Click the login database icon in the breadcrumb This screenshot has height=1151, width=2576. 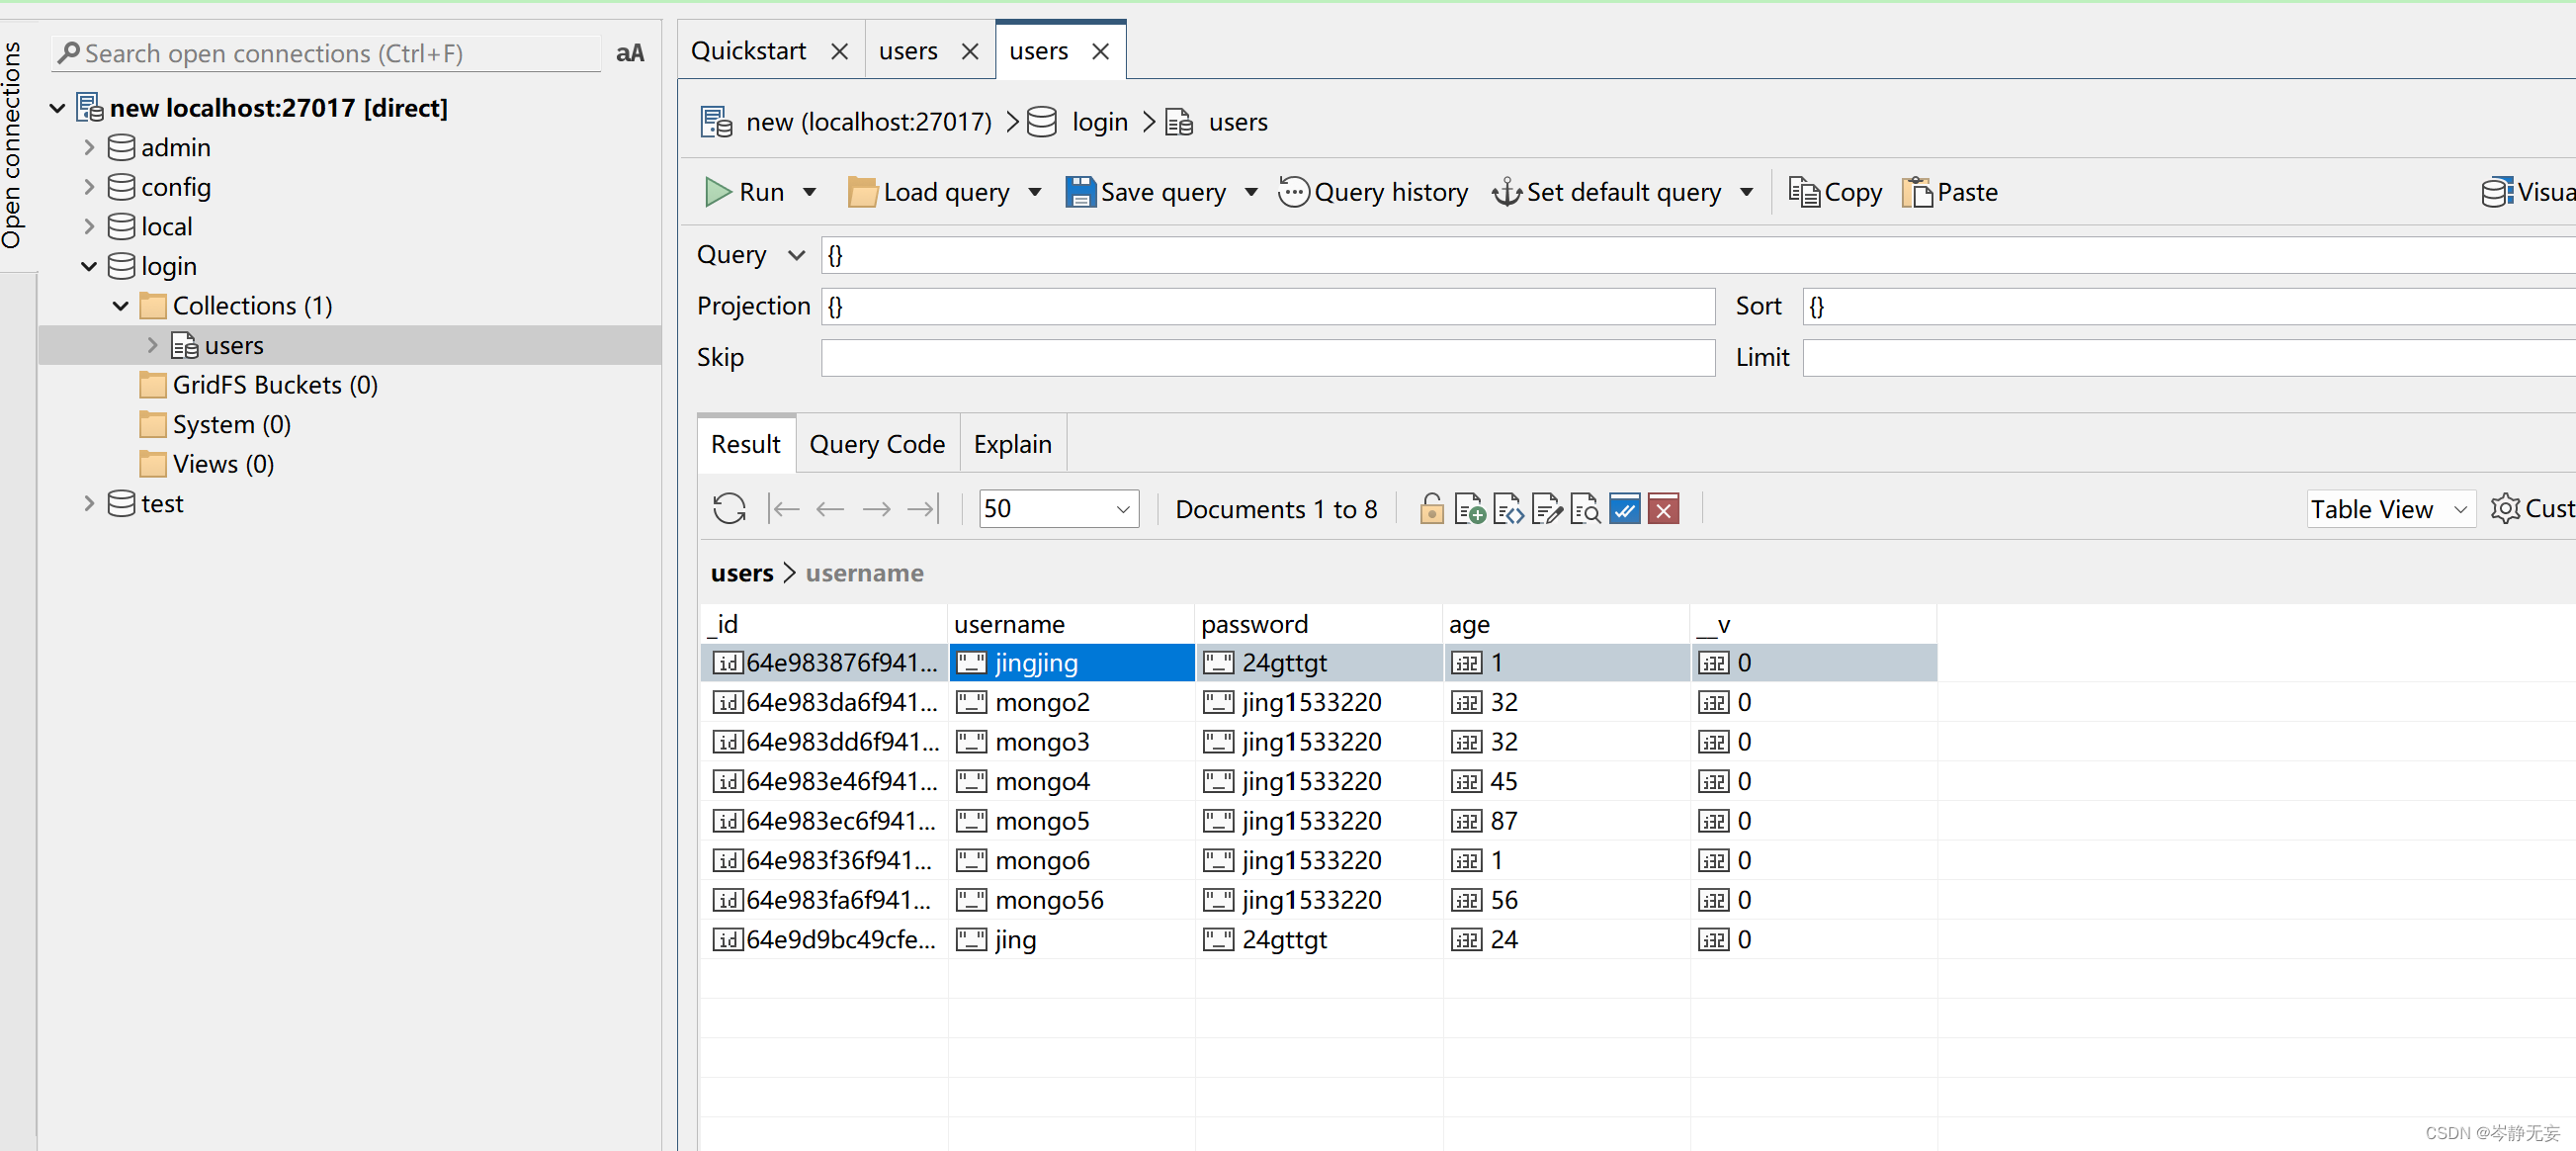(x=1042, y=122)
